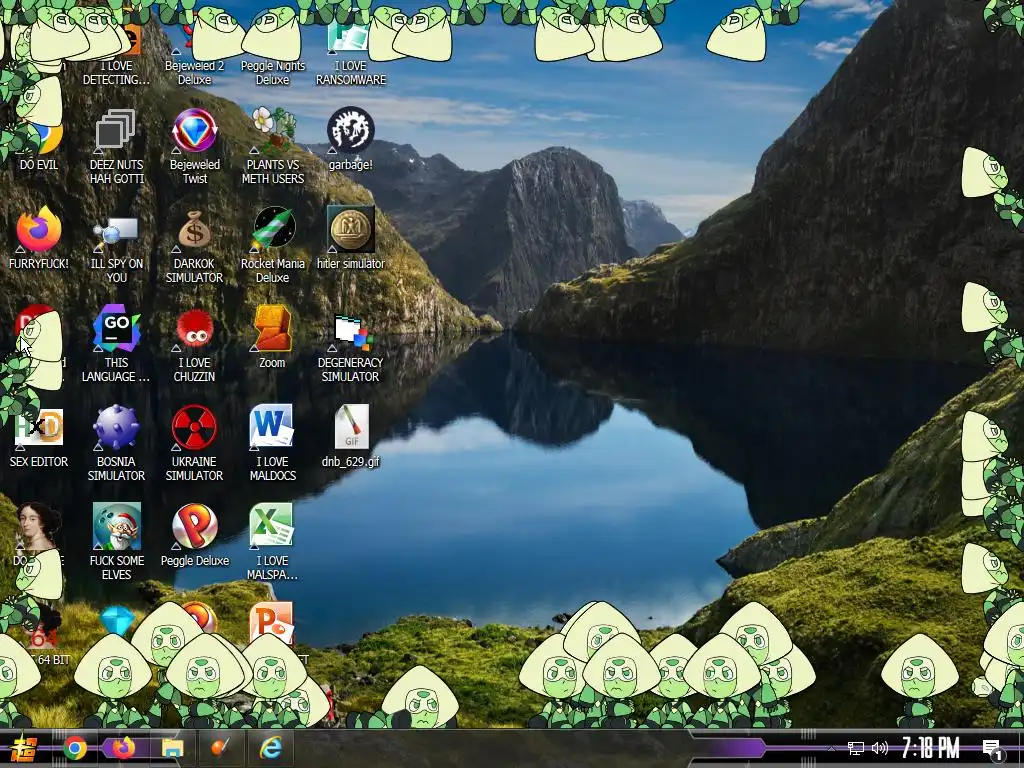Open the GoLand 'THIS LANGUAGE' shortcut
The image size is (1024, 768).
pos(116,328)
